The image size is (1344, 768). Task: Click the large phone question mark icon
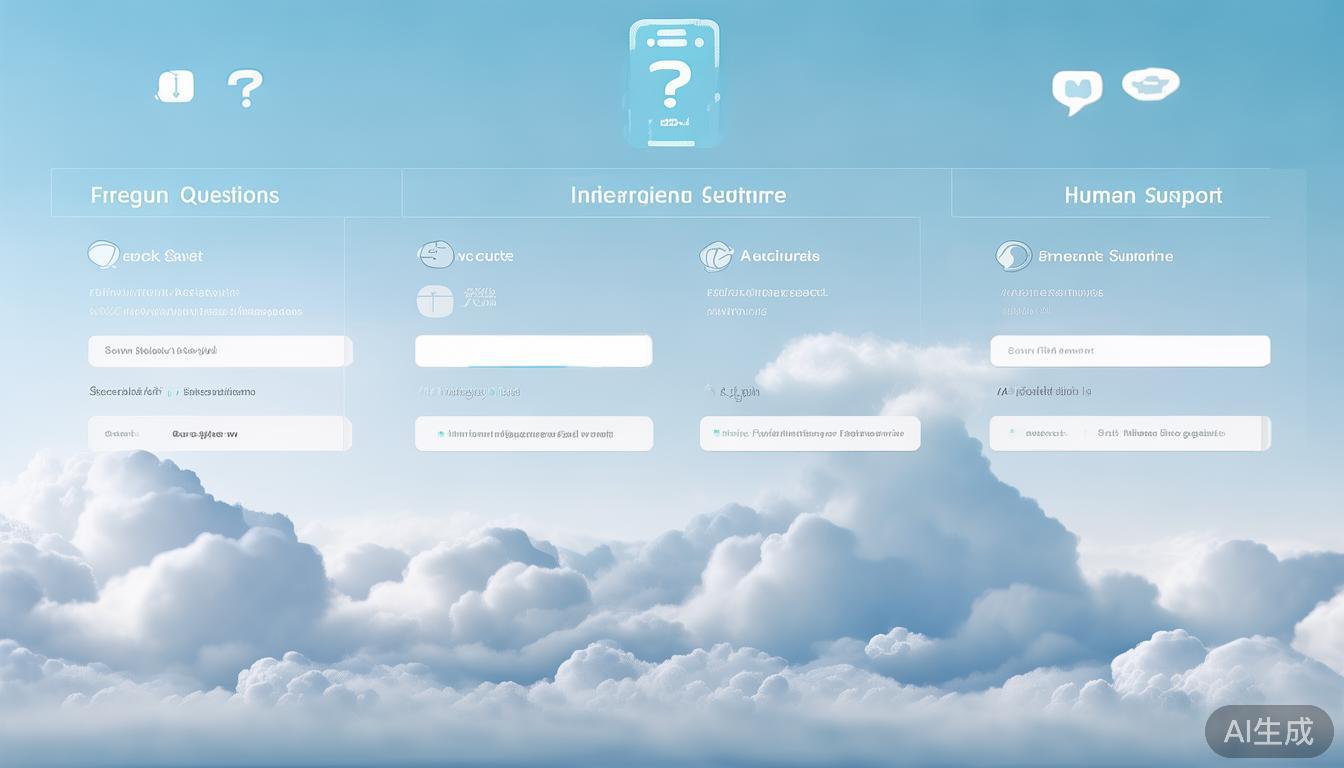pos(673,84)
